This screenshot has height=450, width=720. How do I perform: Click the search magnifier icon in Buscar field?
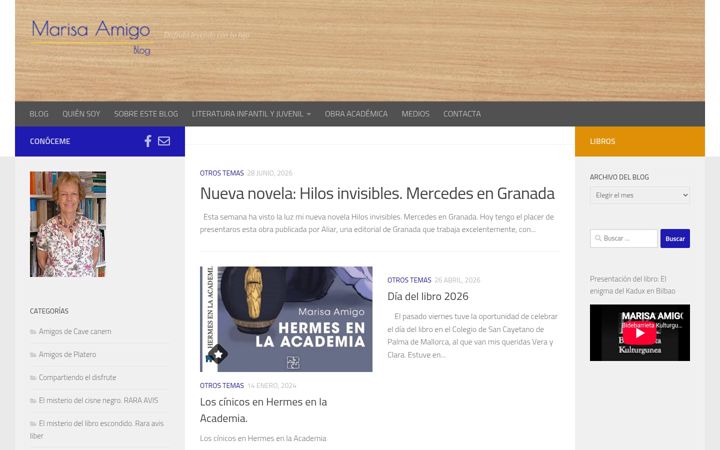[x=598, y=238]
